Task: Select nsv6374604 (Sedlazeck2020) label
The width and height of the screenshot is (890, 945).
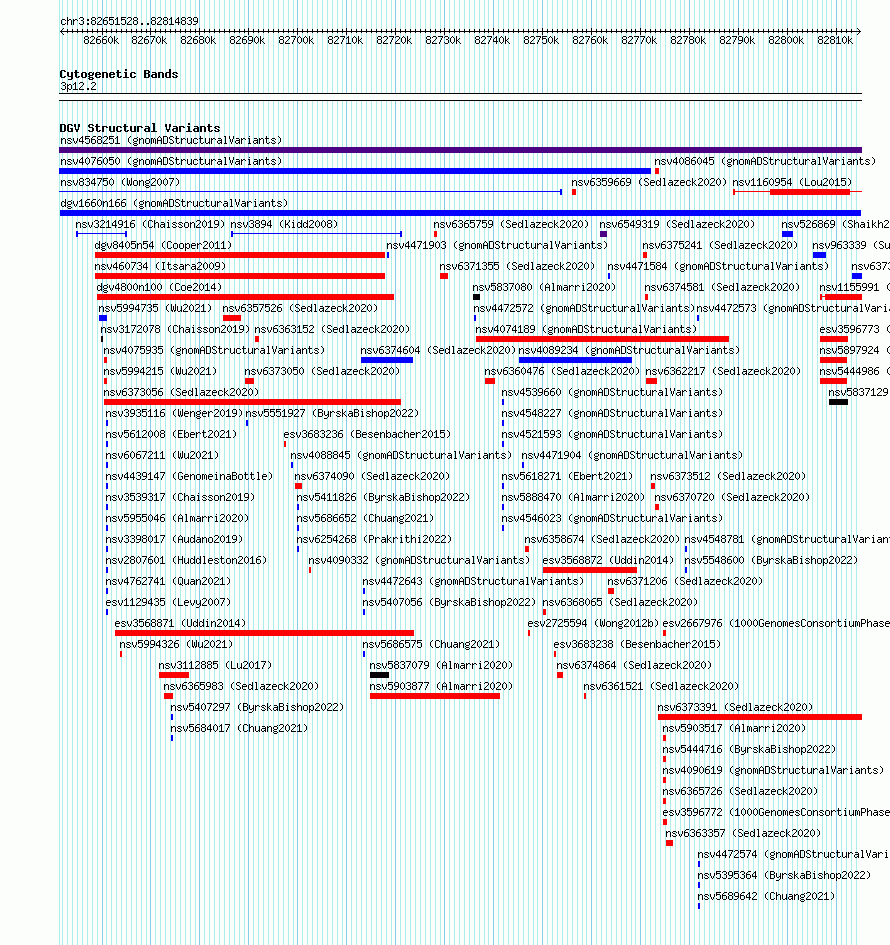Action: (x=438, y=350)
